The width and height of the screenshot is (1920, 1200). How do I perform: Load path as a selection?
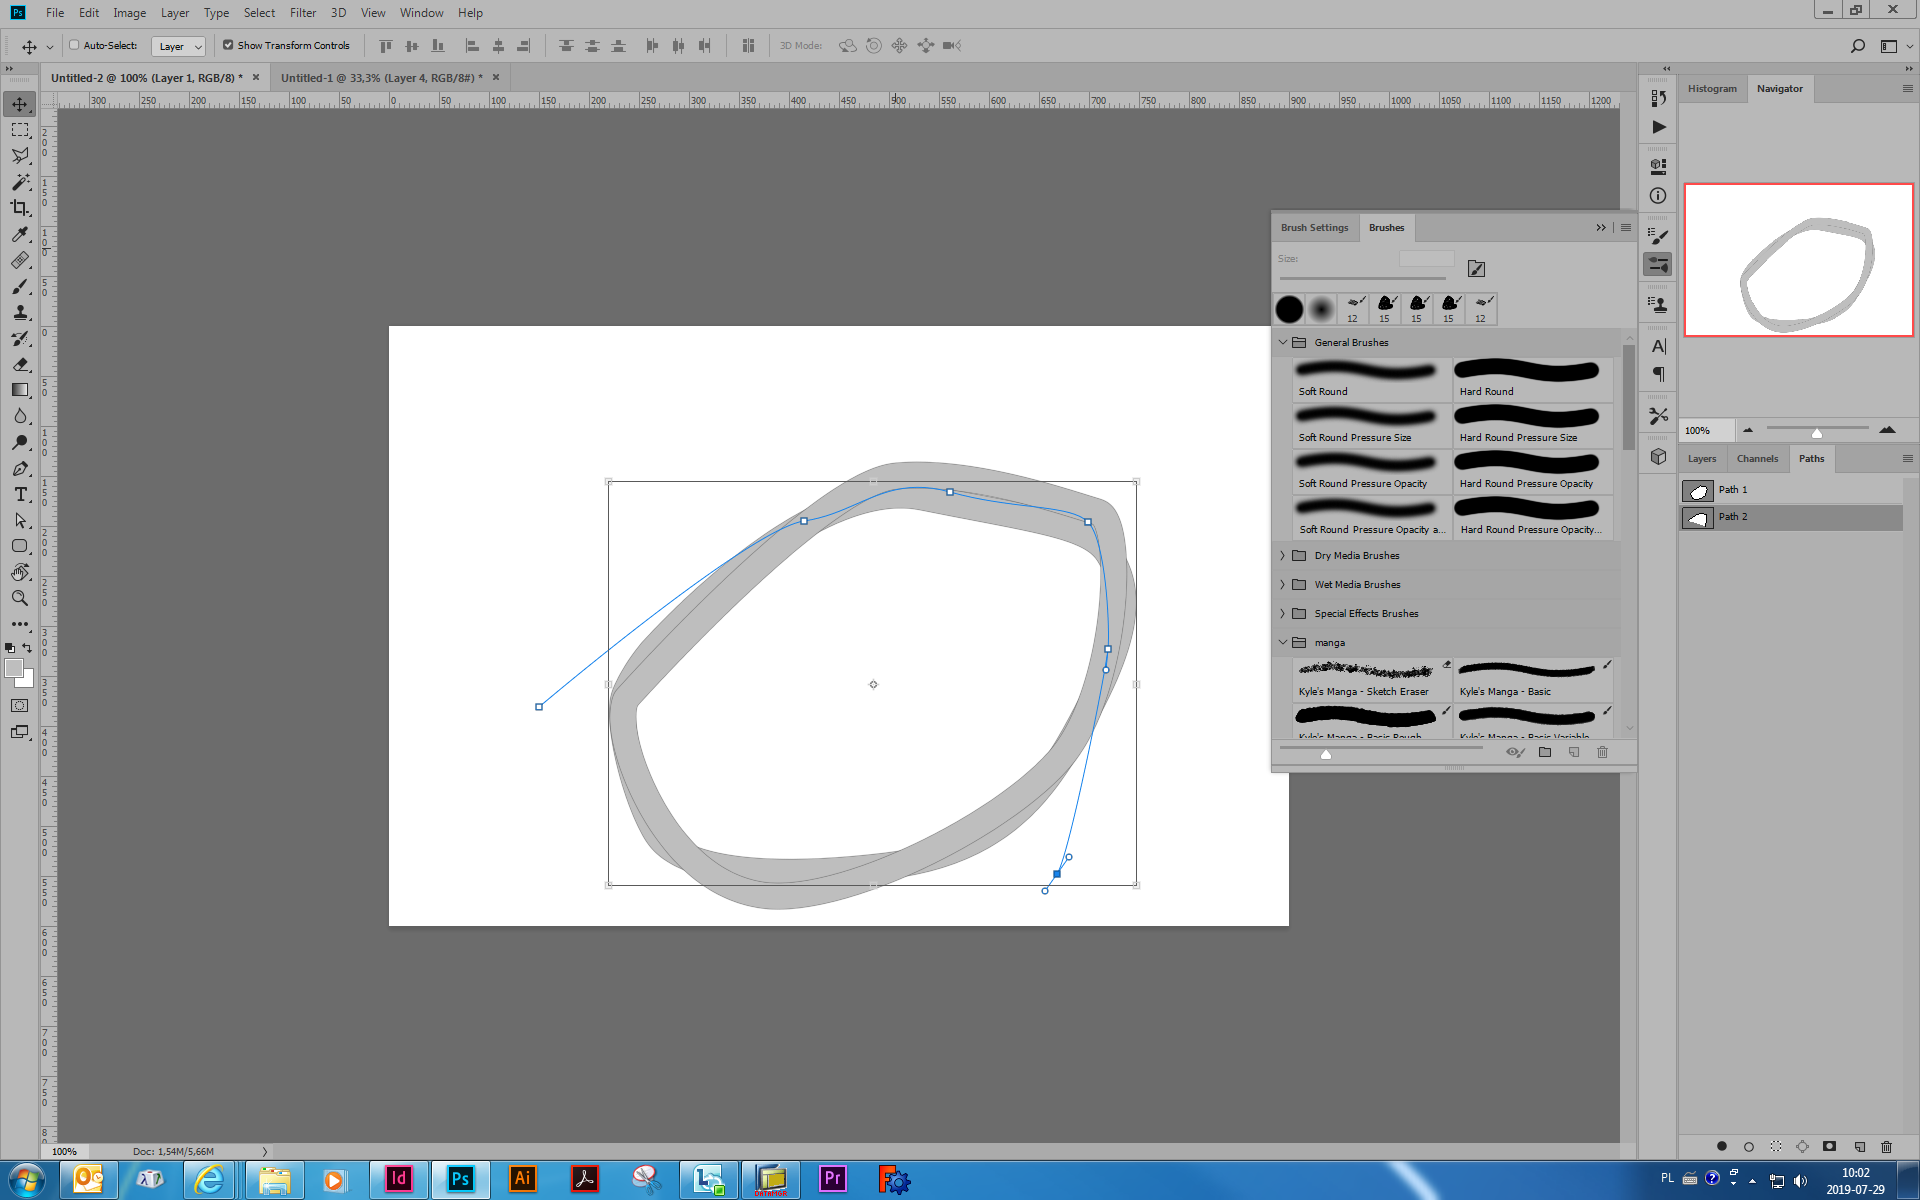[1776, 1146]
